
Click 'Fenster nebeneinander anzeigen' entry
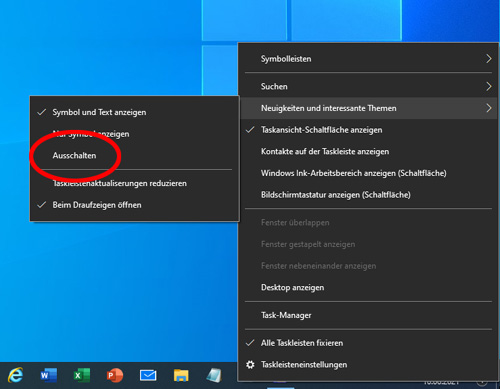tap(368, 266)
